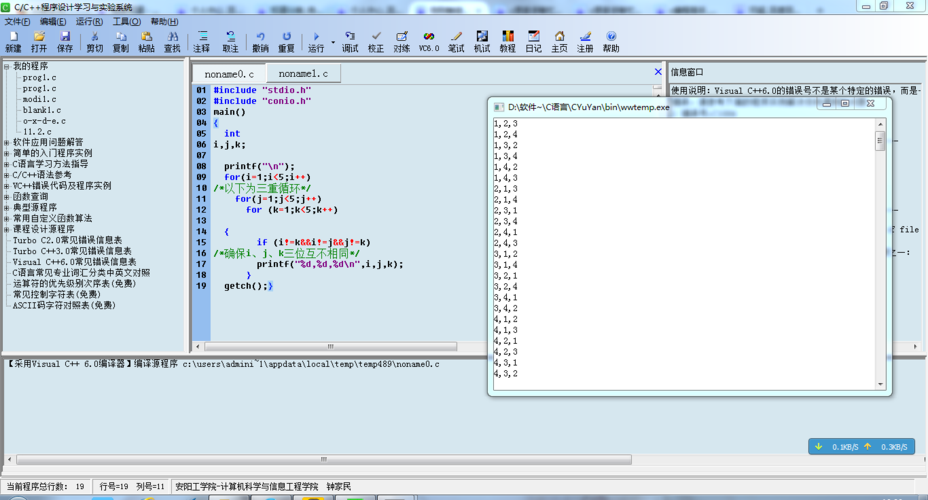Open find with the 查找 binoculars icon
928x500 pixels.
coord(172,41)
